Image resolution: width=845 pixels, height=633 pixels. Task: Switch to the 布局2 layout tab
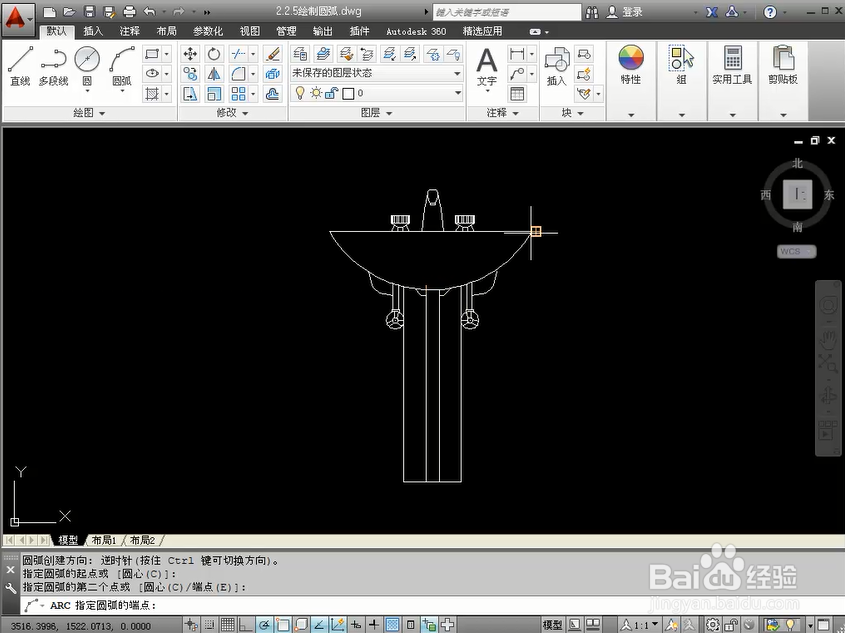[x=142, y=540]
